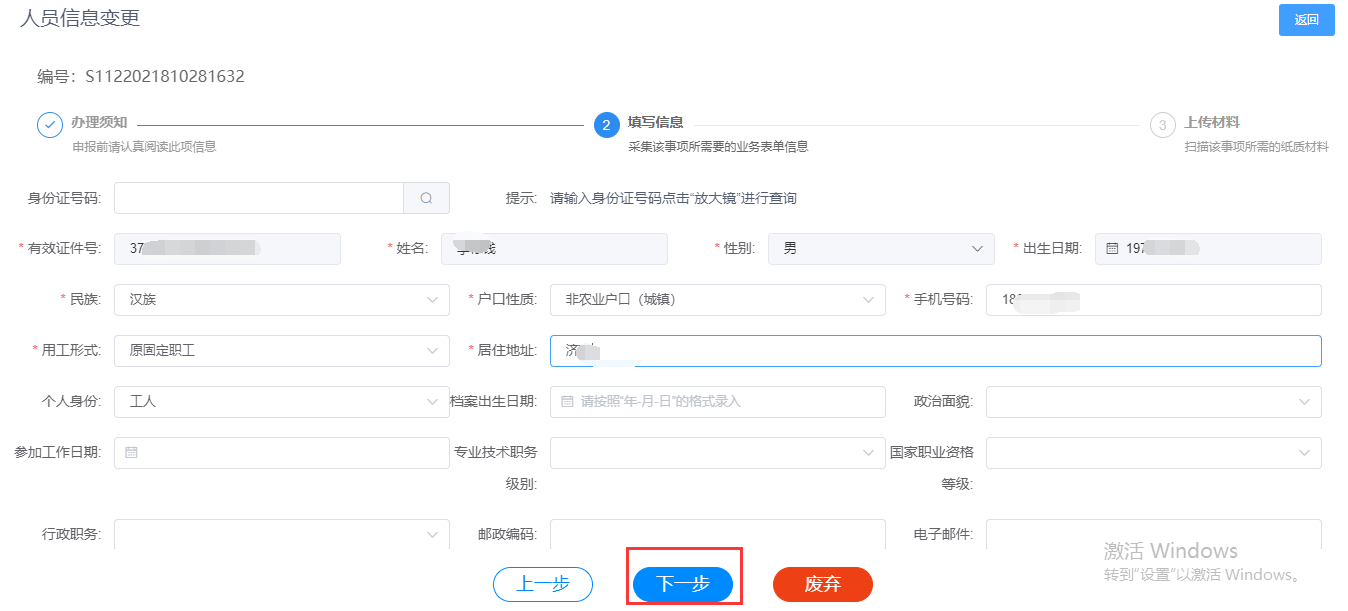Image resolution: width=1348 pixels, height=611 pixels.
Task: Click the 上一步 button
Action: coord(543,584)
